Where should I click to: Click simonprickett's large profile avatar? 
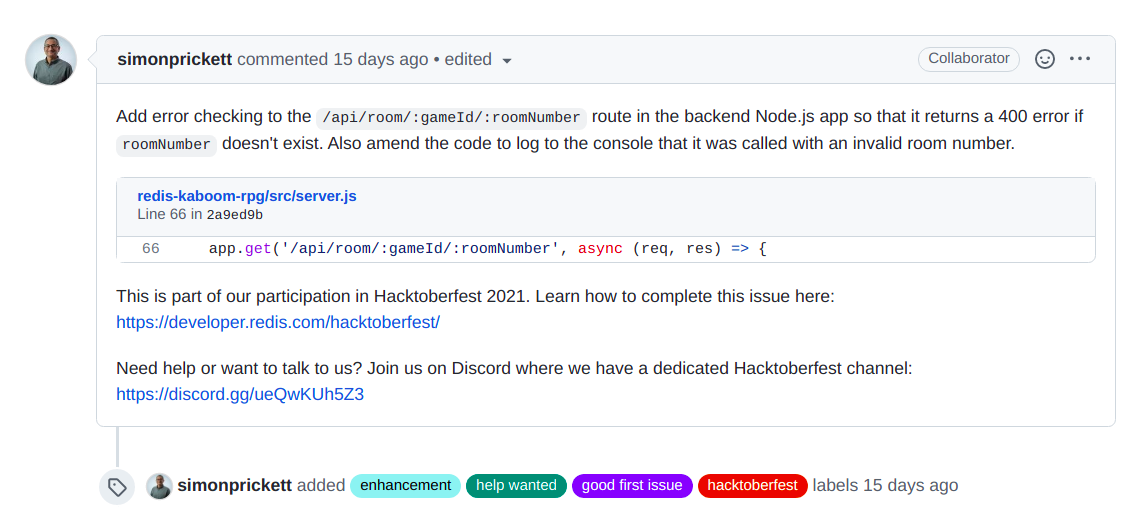[x=51, y=59]
